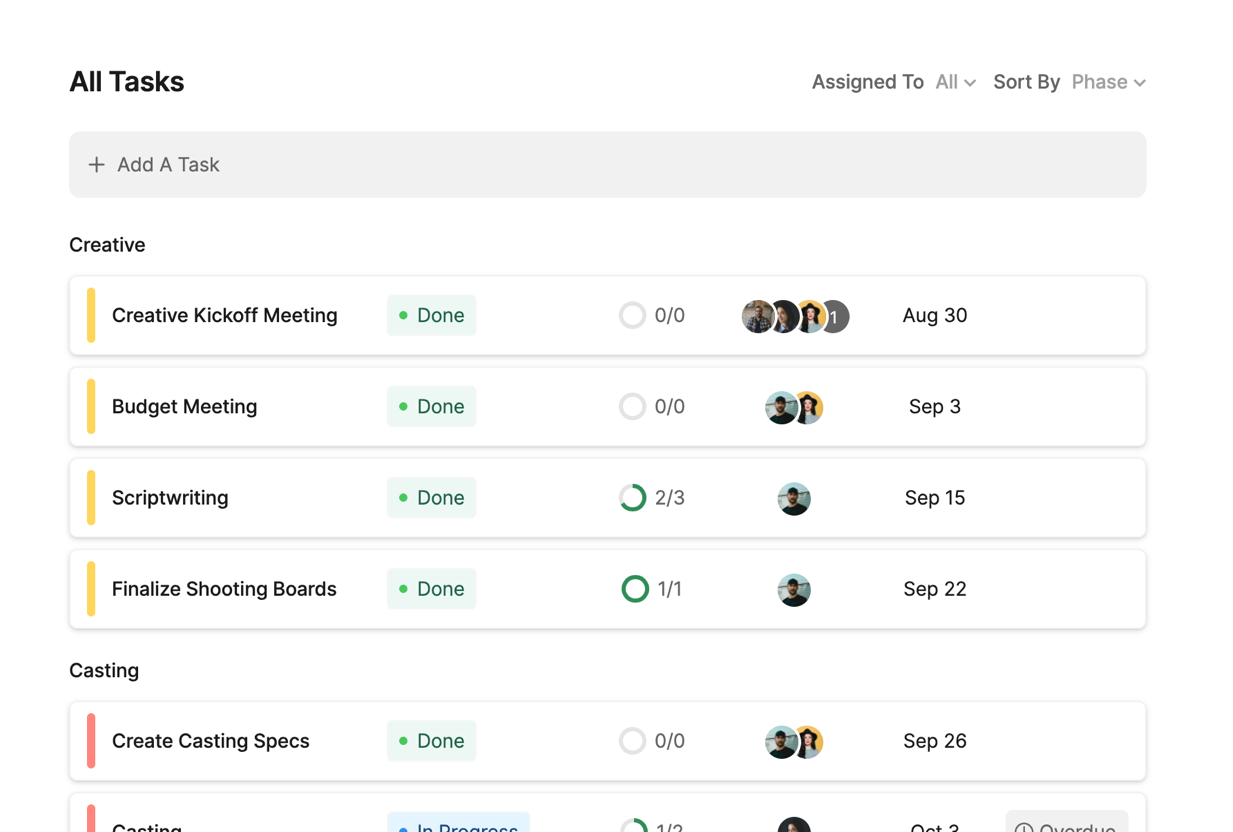
Task: Click the Finalize Shooting Boards assignee avatar
Action: 794,589
